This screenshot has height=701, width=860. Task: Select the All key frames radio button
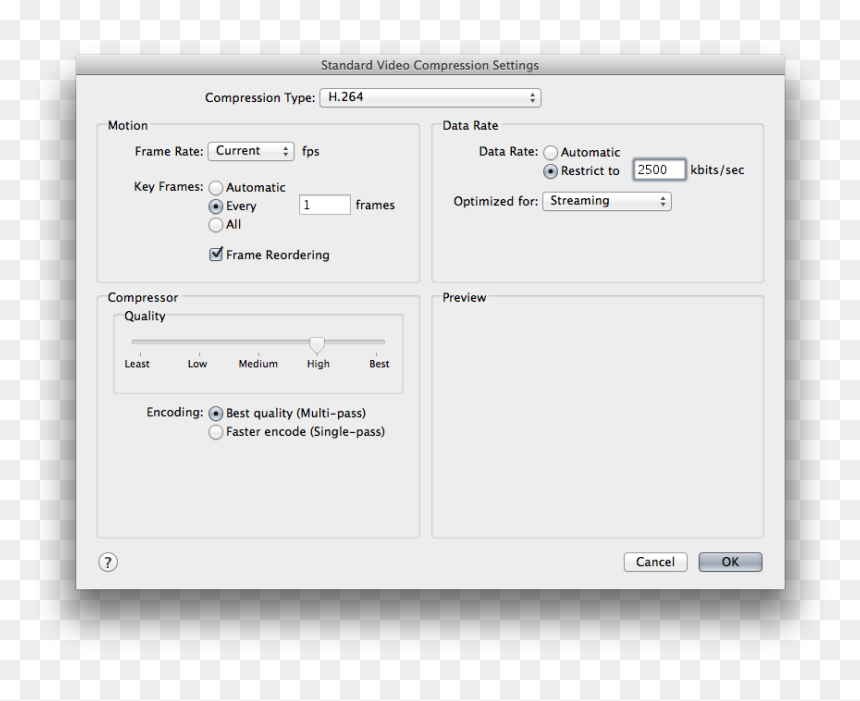(x=216, y=224)
